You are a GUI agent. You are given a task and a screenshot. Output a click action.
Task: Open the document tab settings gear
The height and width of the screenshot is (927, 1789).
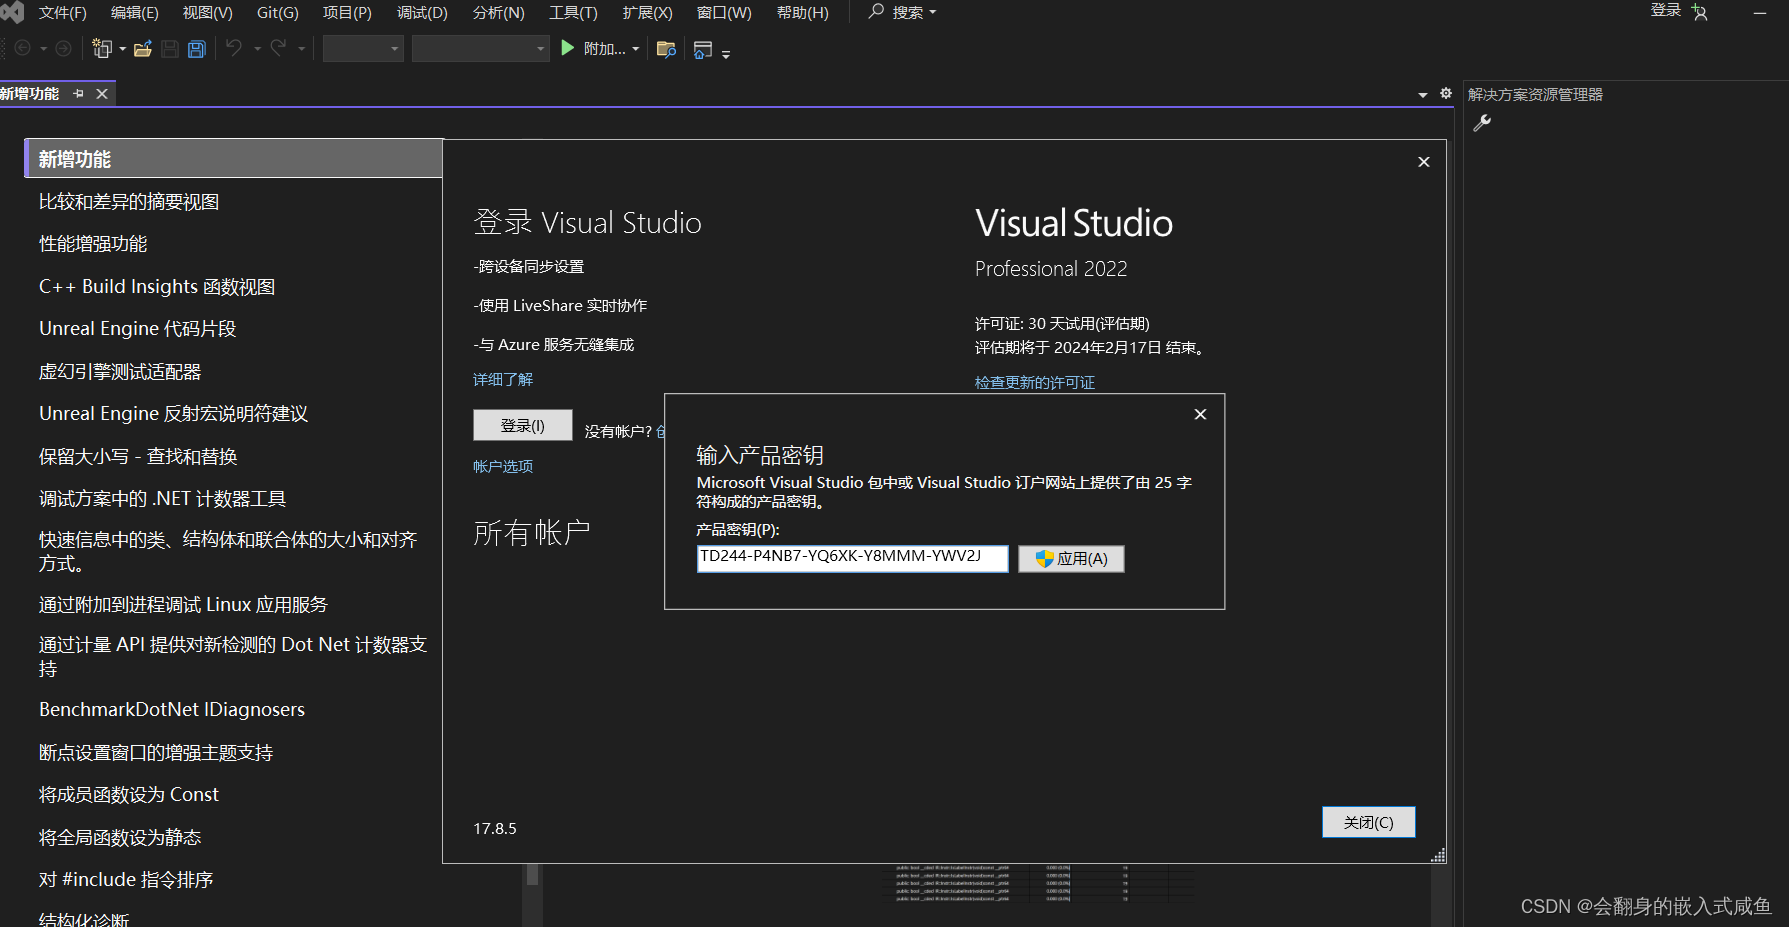click(x=1446, y=93)
